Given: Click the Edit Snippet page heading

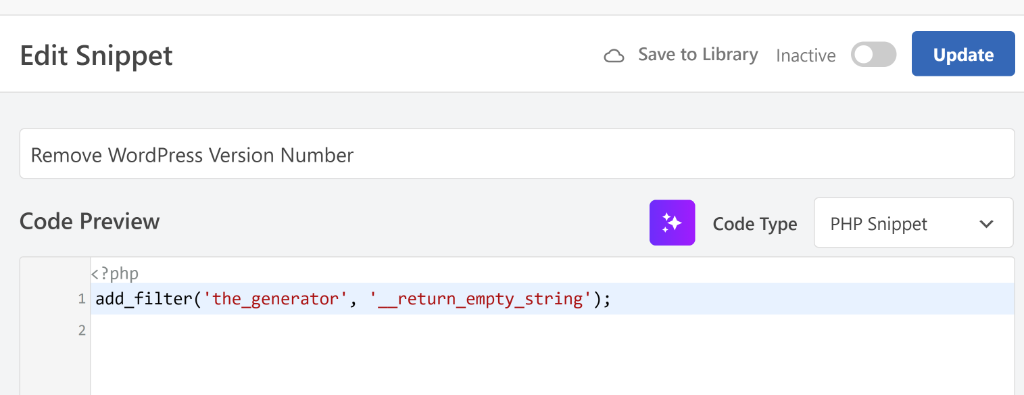Looking at the screenshot, I should pos(96,55).
